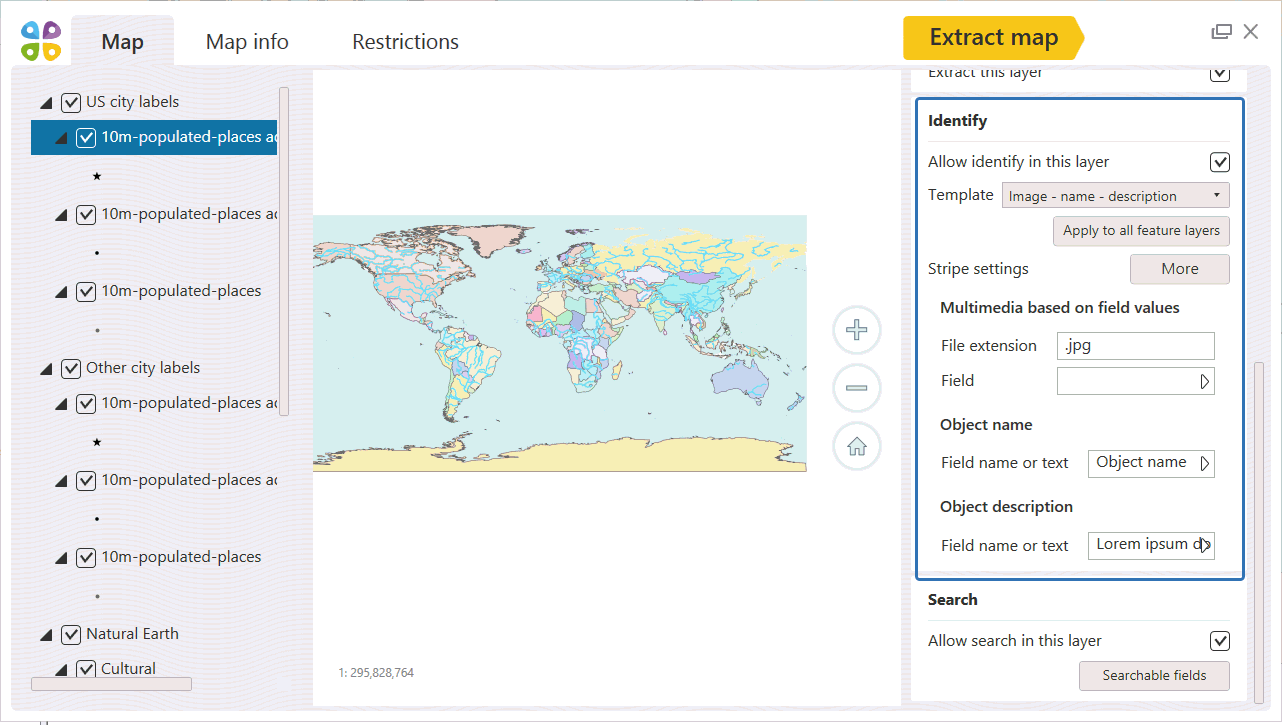Click the home extent icon
The width and height of the screenshot is (1282, 725).
[856, 446]
